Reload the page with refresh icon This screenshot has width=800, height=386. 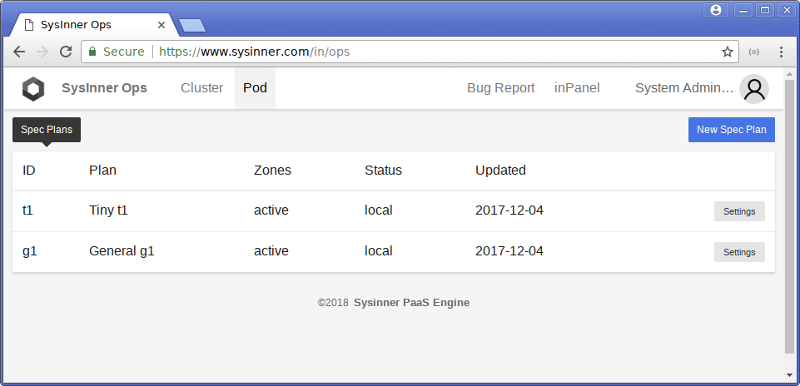click(65, 52)
